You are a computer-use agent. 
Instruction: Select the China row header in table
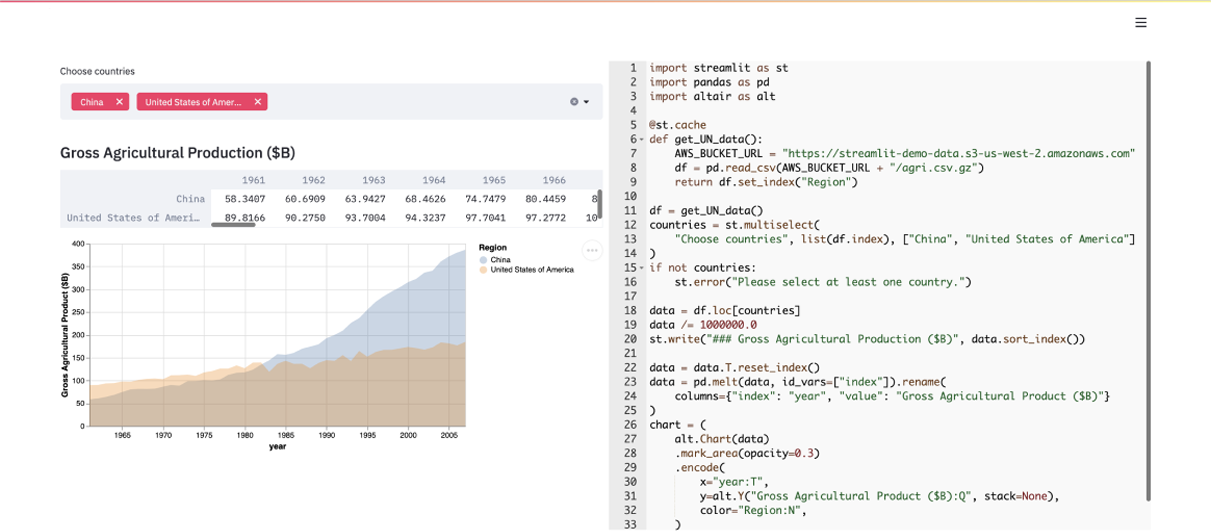pos(190,199)
